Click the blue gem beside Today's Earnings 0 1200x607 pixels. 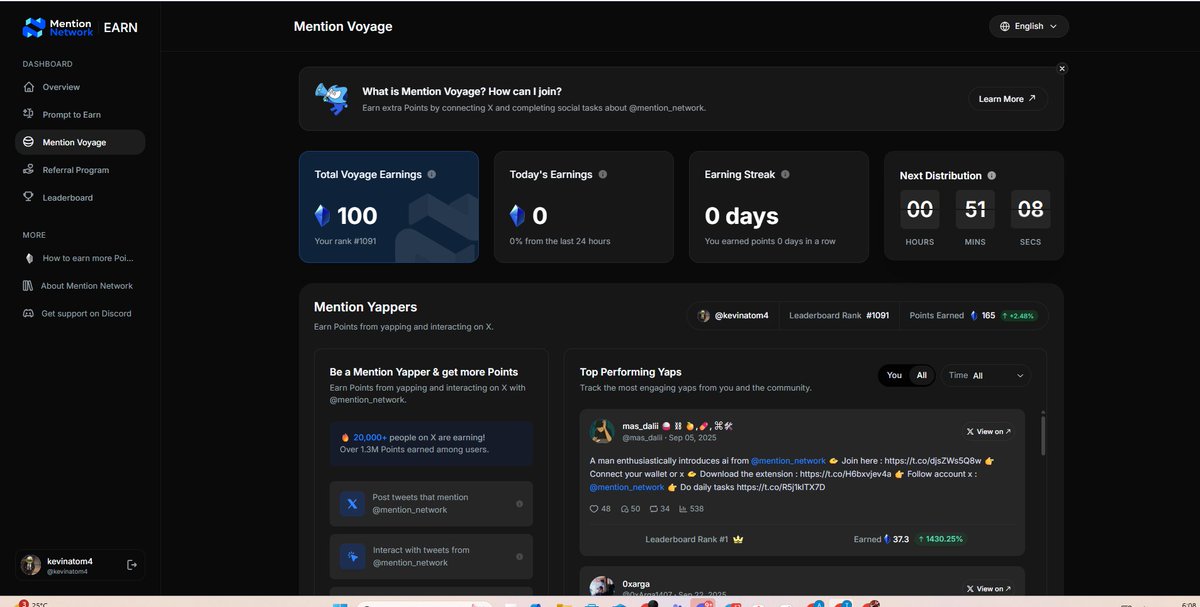pyautogui.click(x=516, y=215)
